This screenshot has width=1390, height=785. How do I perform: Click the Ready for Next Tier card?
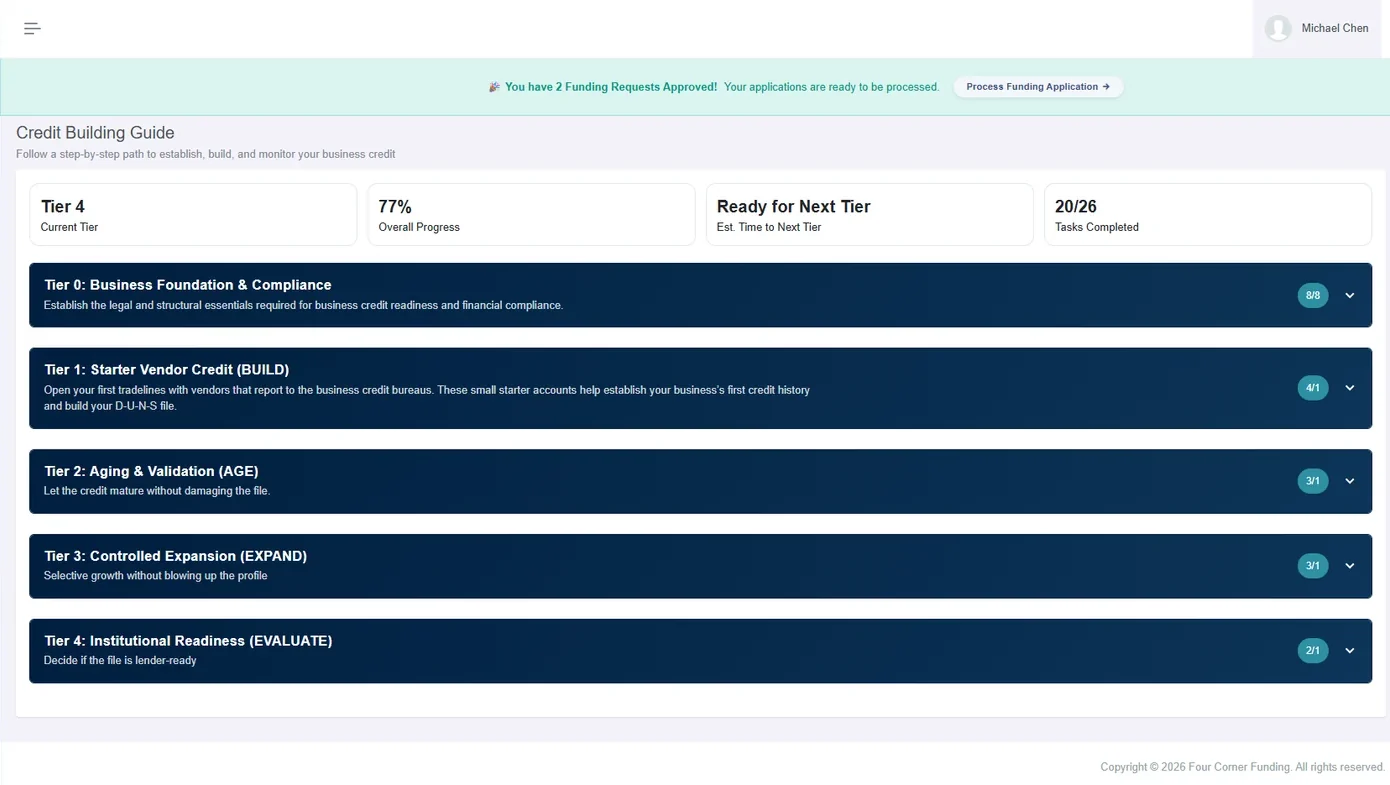point(869,214)
